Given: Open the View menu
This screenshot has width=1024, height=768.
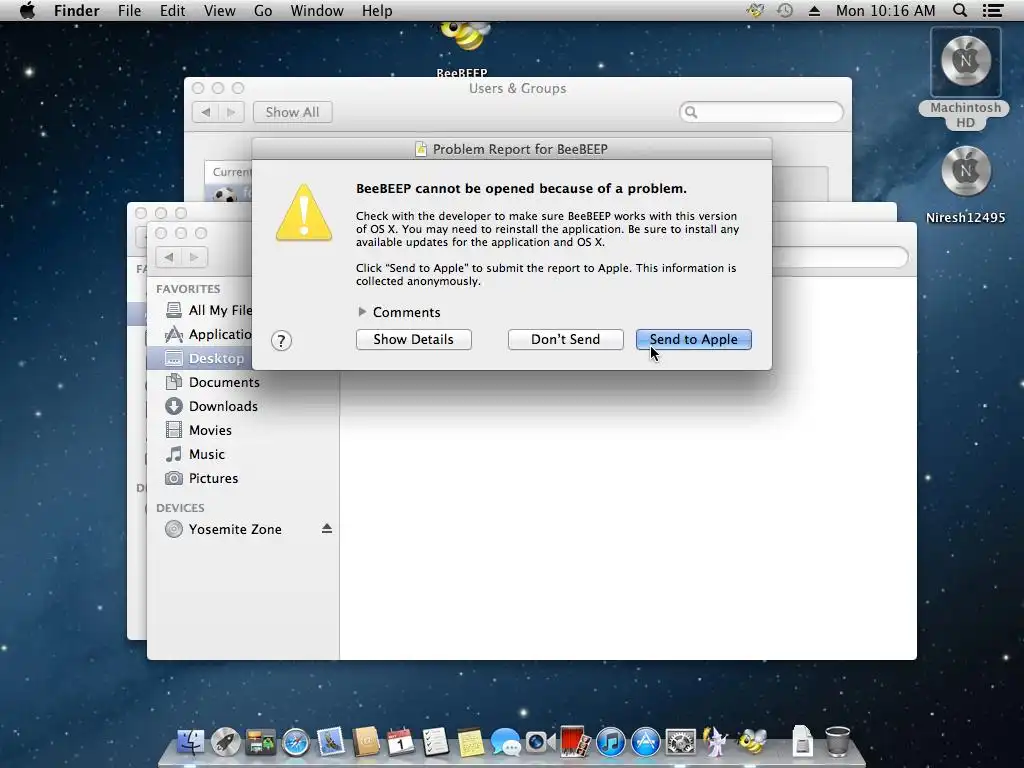Looking at the screenshot, I should coord(219,11).
